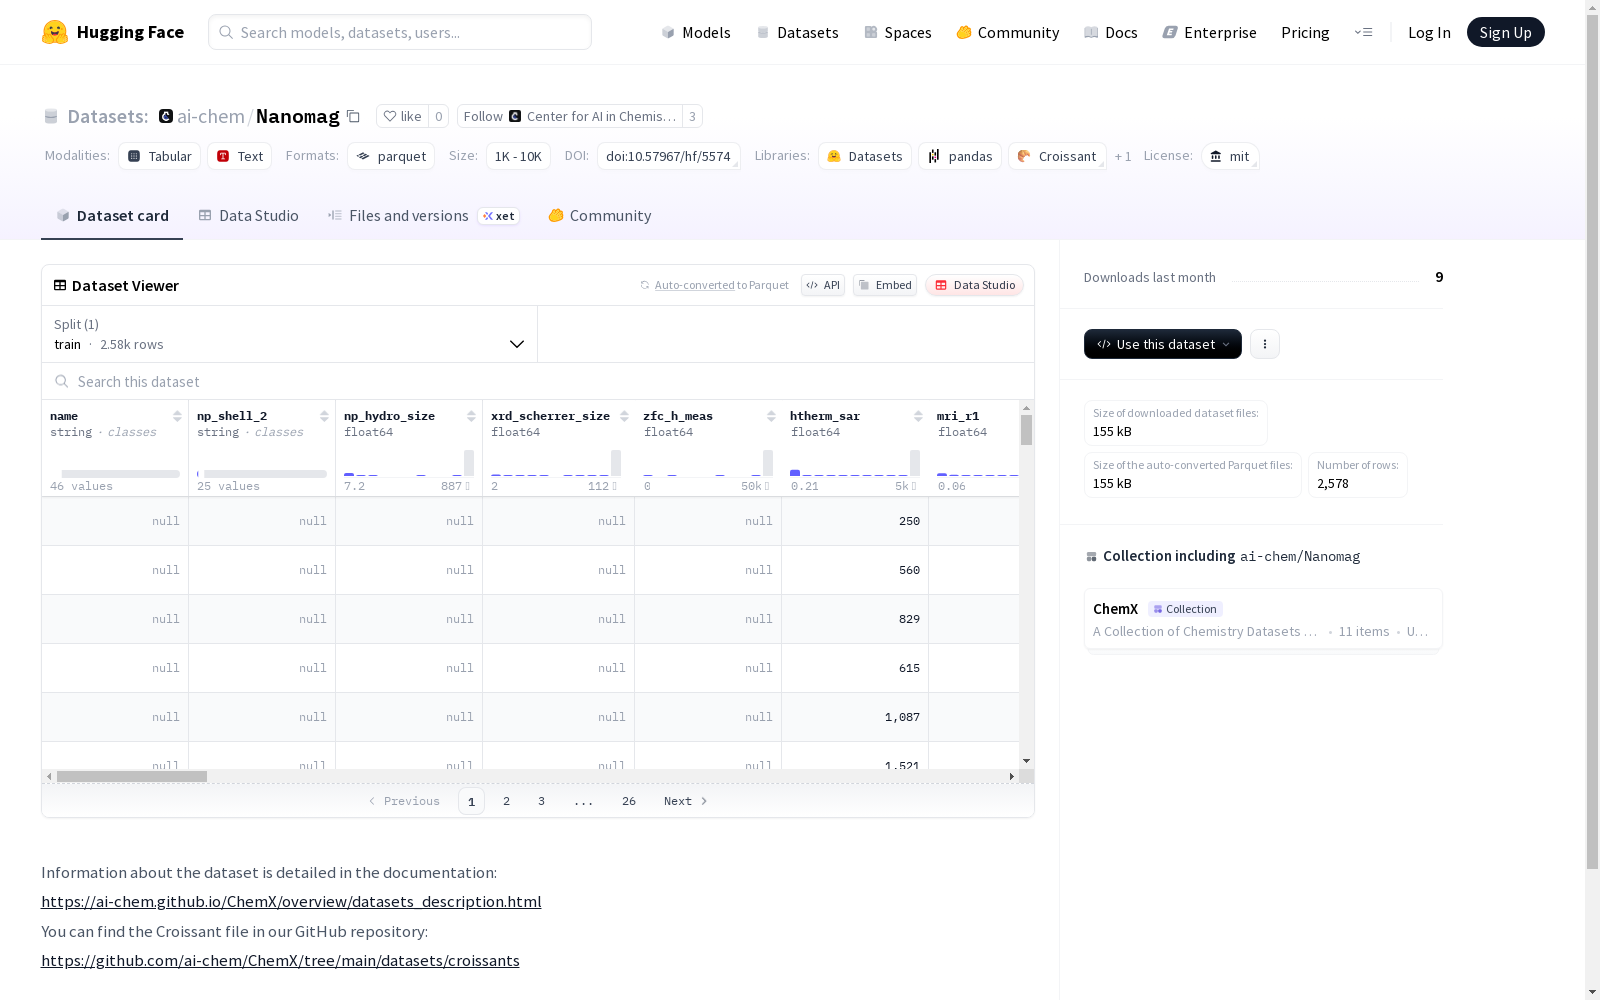
Task: Open the ChemX collection card
Action: pyautogui.click(x=1263, y=620)
